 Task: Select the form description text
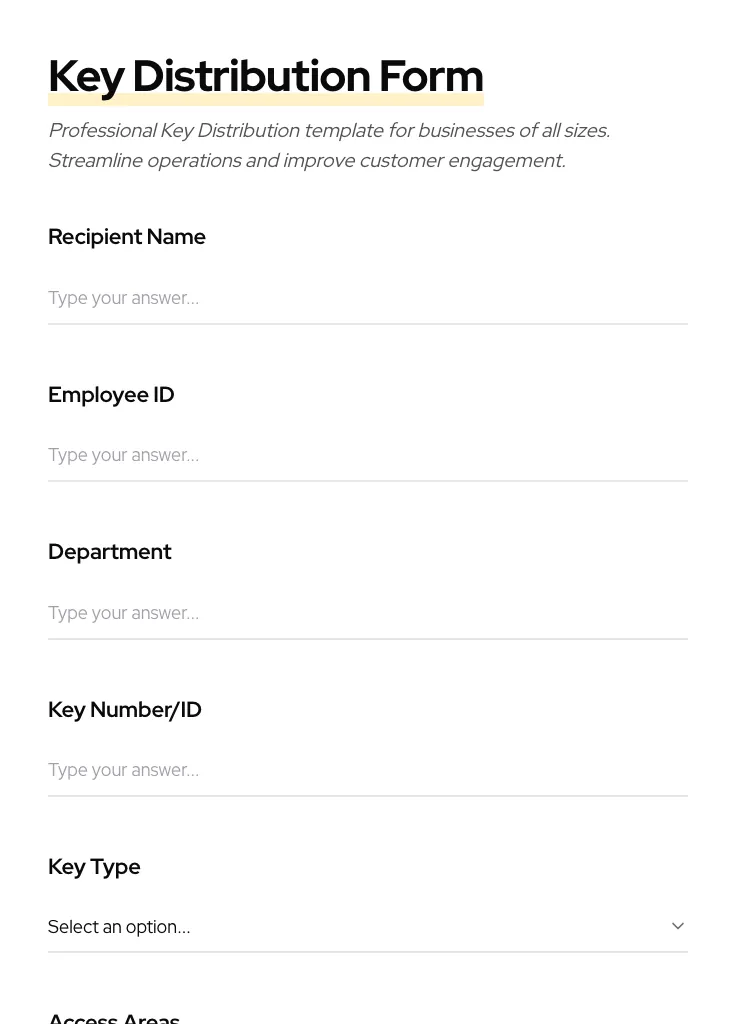(328, 145)
